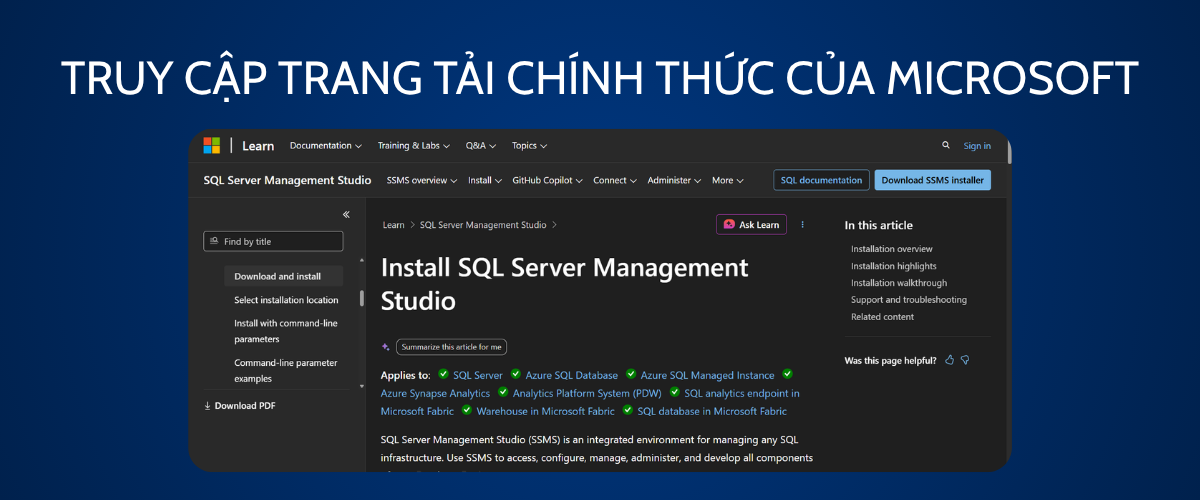Open the Administer dropdown menu
This screenshot has width=1200, height=500.
[x=675, y=181]
